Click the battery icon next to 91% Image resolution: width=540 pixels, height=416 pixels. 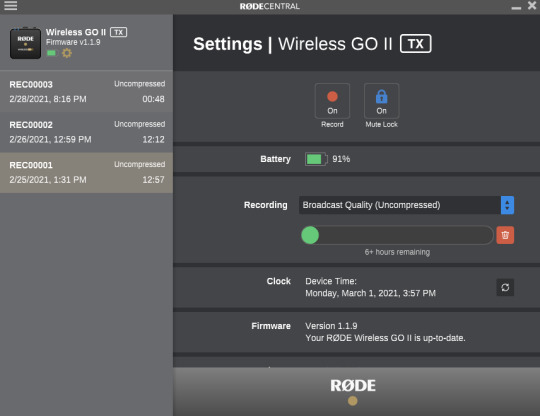click(316, 159)
